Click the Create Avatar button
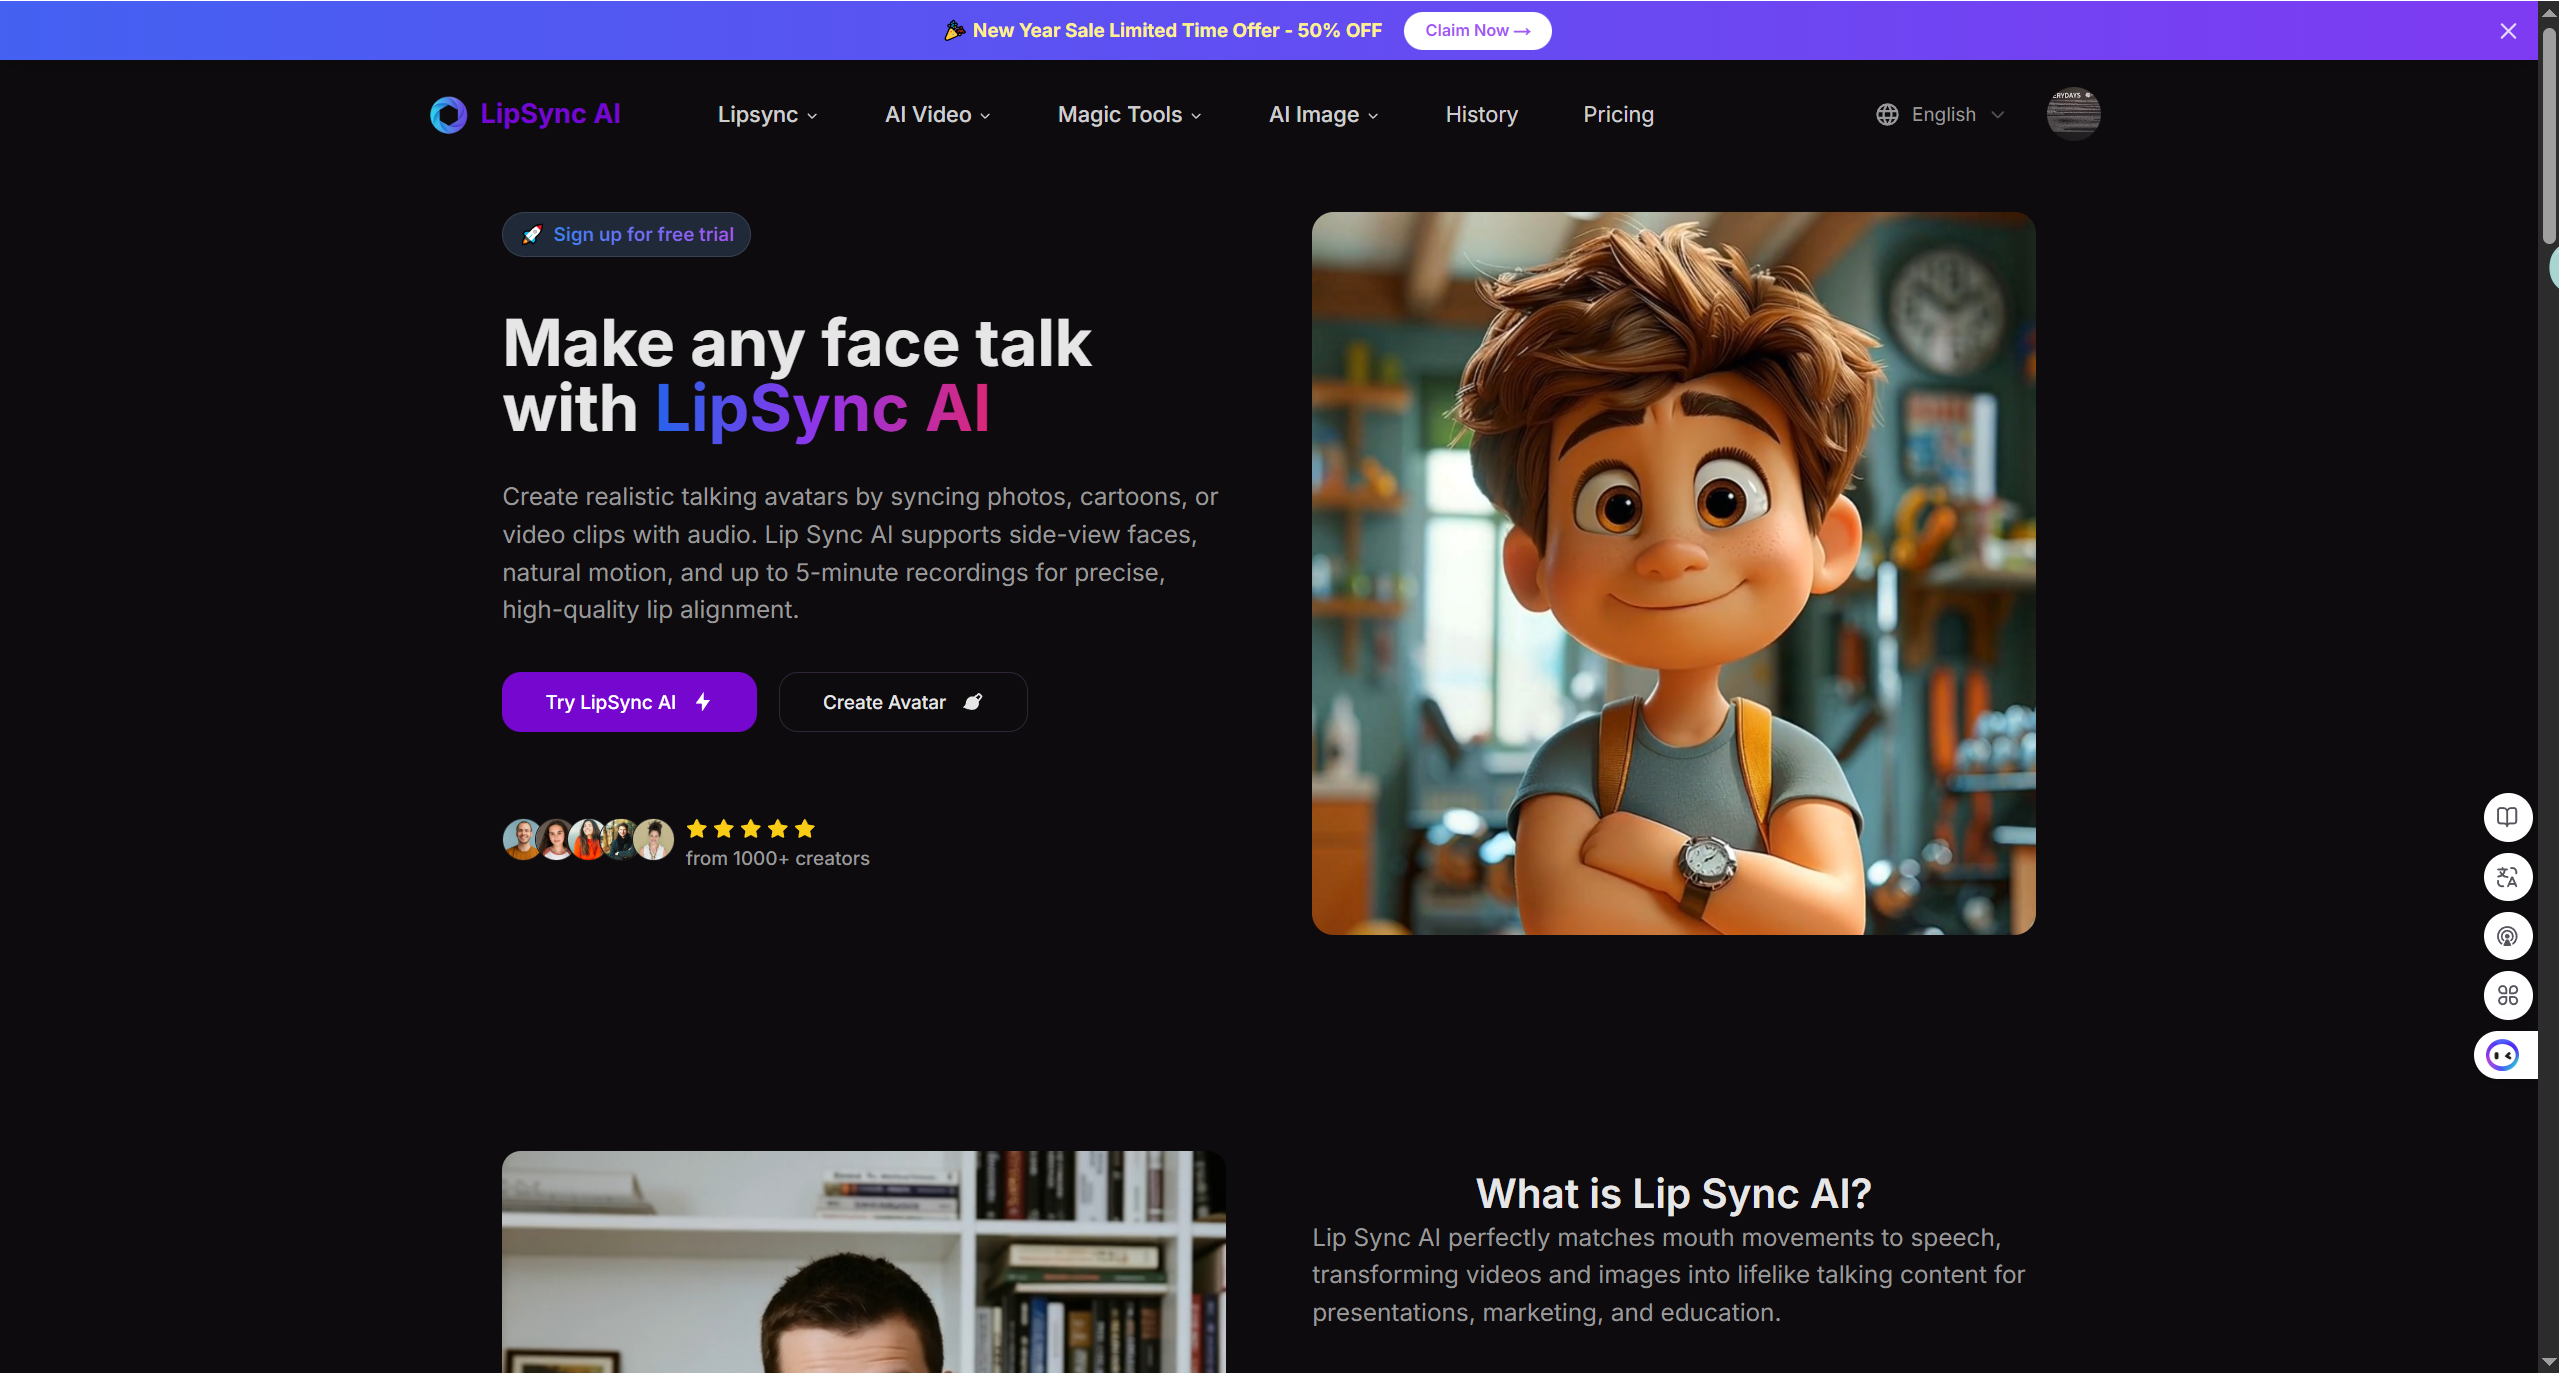The image size is (2559, 1373). [901, 702]
